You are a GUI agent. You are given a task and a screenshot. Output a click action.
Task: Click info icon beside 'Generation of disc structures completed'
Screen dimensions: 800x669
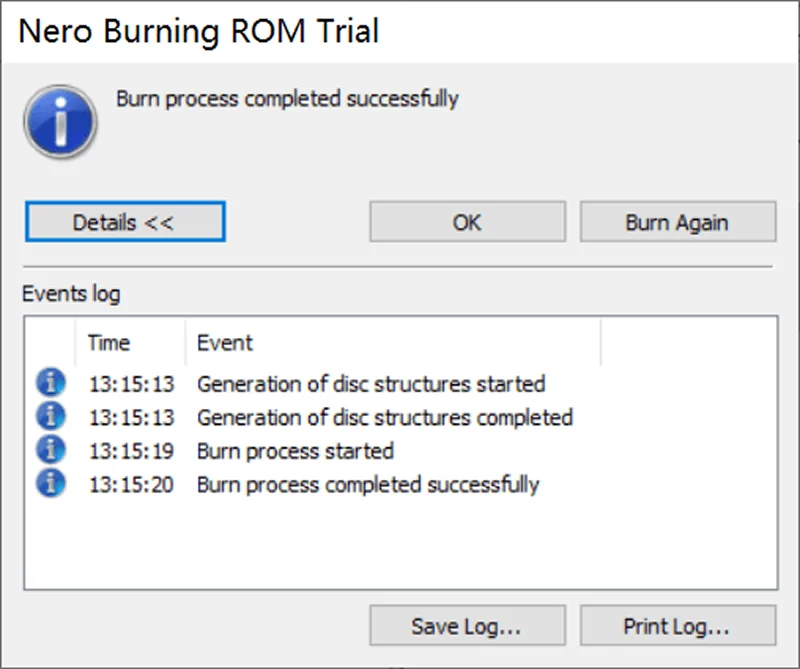pyautogui.click(x=51, y=416)
